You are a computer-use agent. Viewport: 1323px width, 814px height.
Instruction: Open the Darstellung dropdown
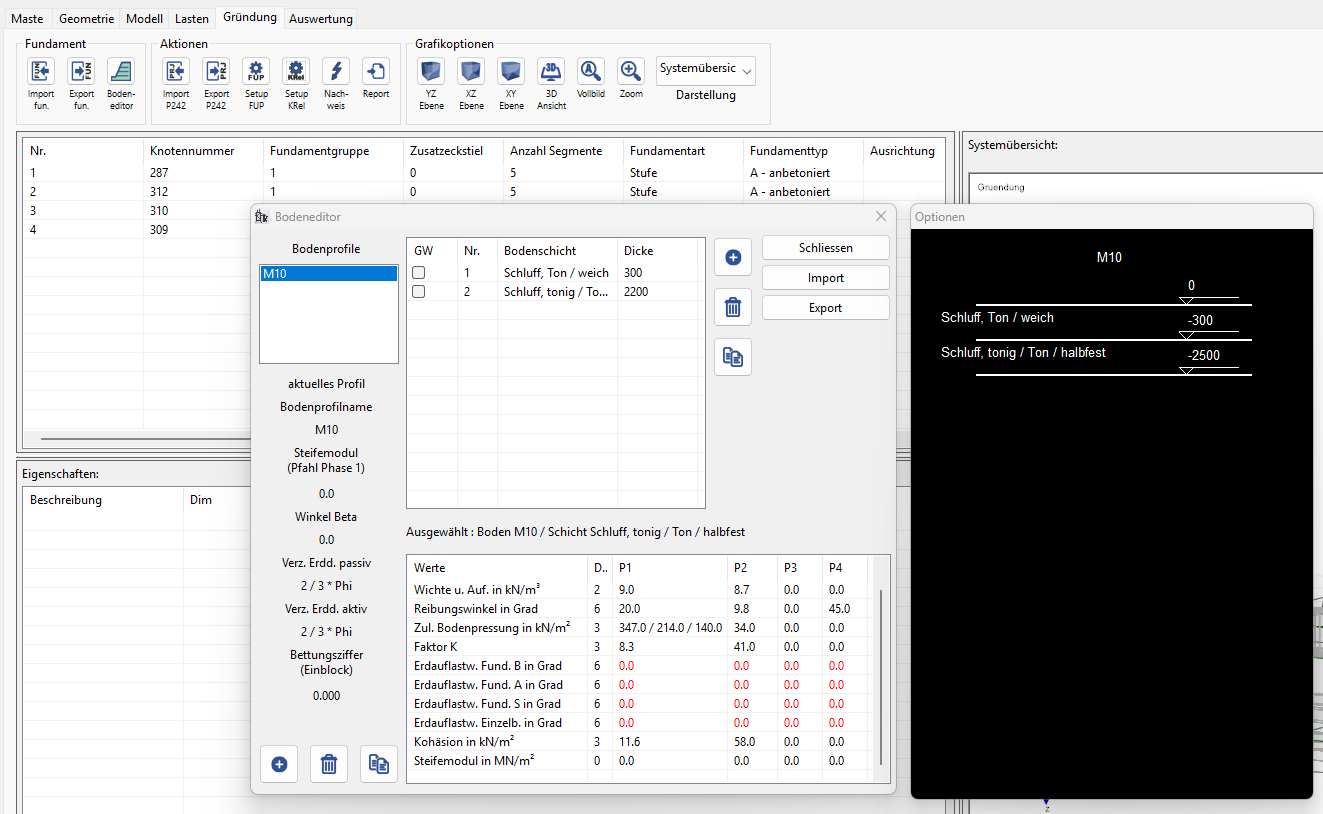(x=706, y=69)
